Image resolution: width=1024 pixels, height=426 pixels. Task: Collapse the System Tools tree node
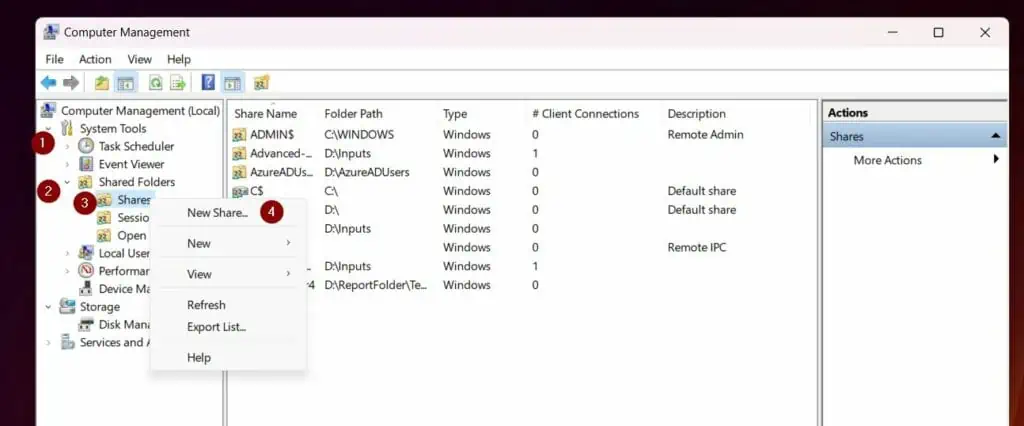point(48,129)
